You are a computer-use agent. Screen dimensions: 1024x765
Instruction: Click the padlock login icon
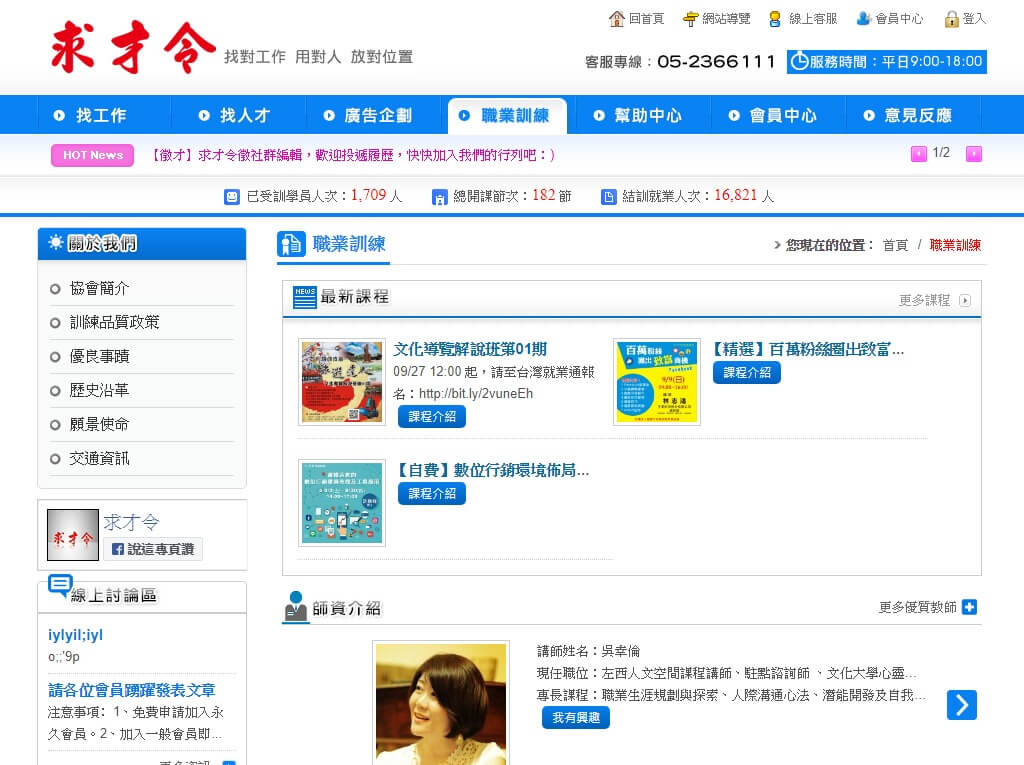[952, 19]
